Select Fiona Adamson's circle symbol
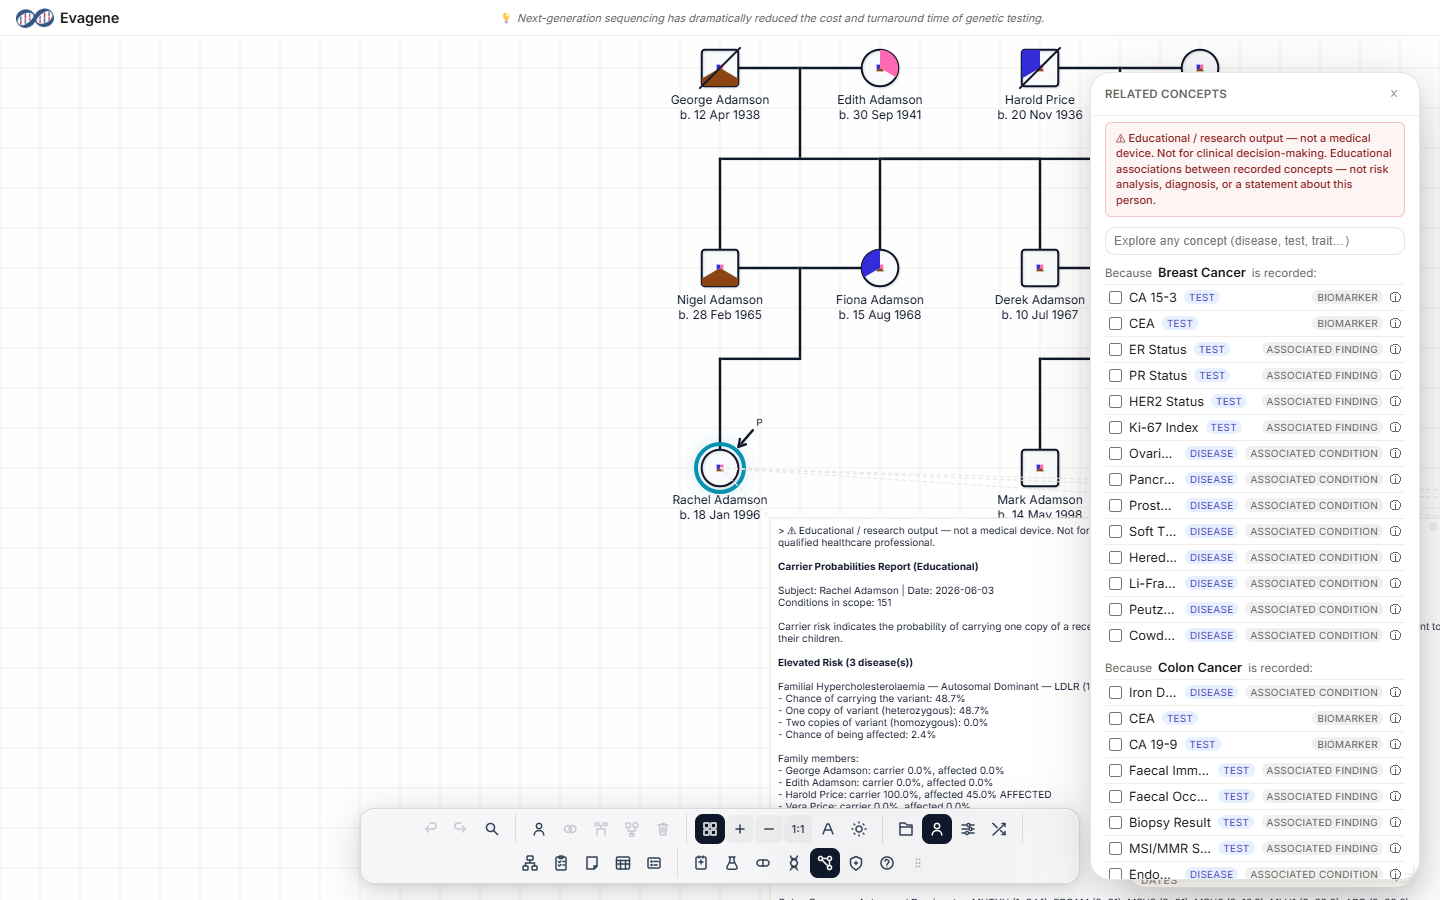Viewport: 1440px width, 900px height. (x=880, y=268)
